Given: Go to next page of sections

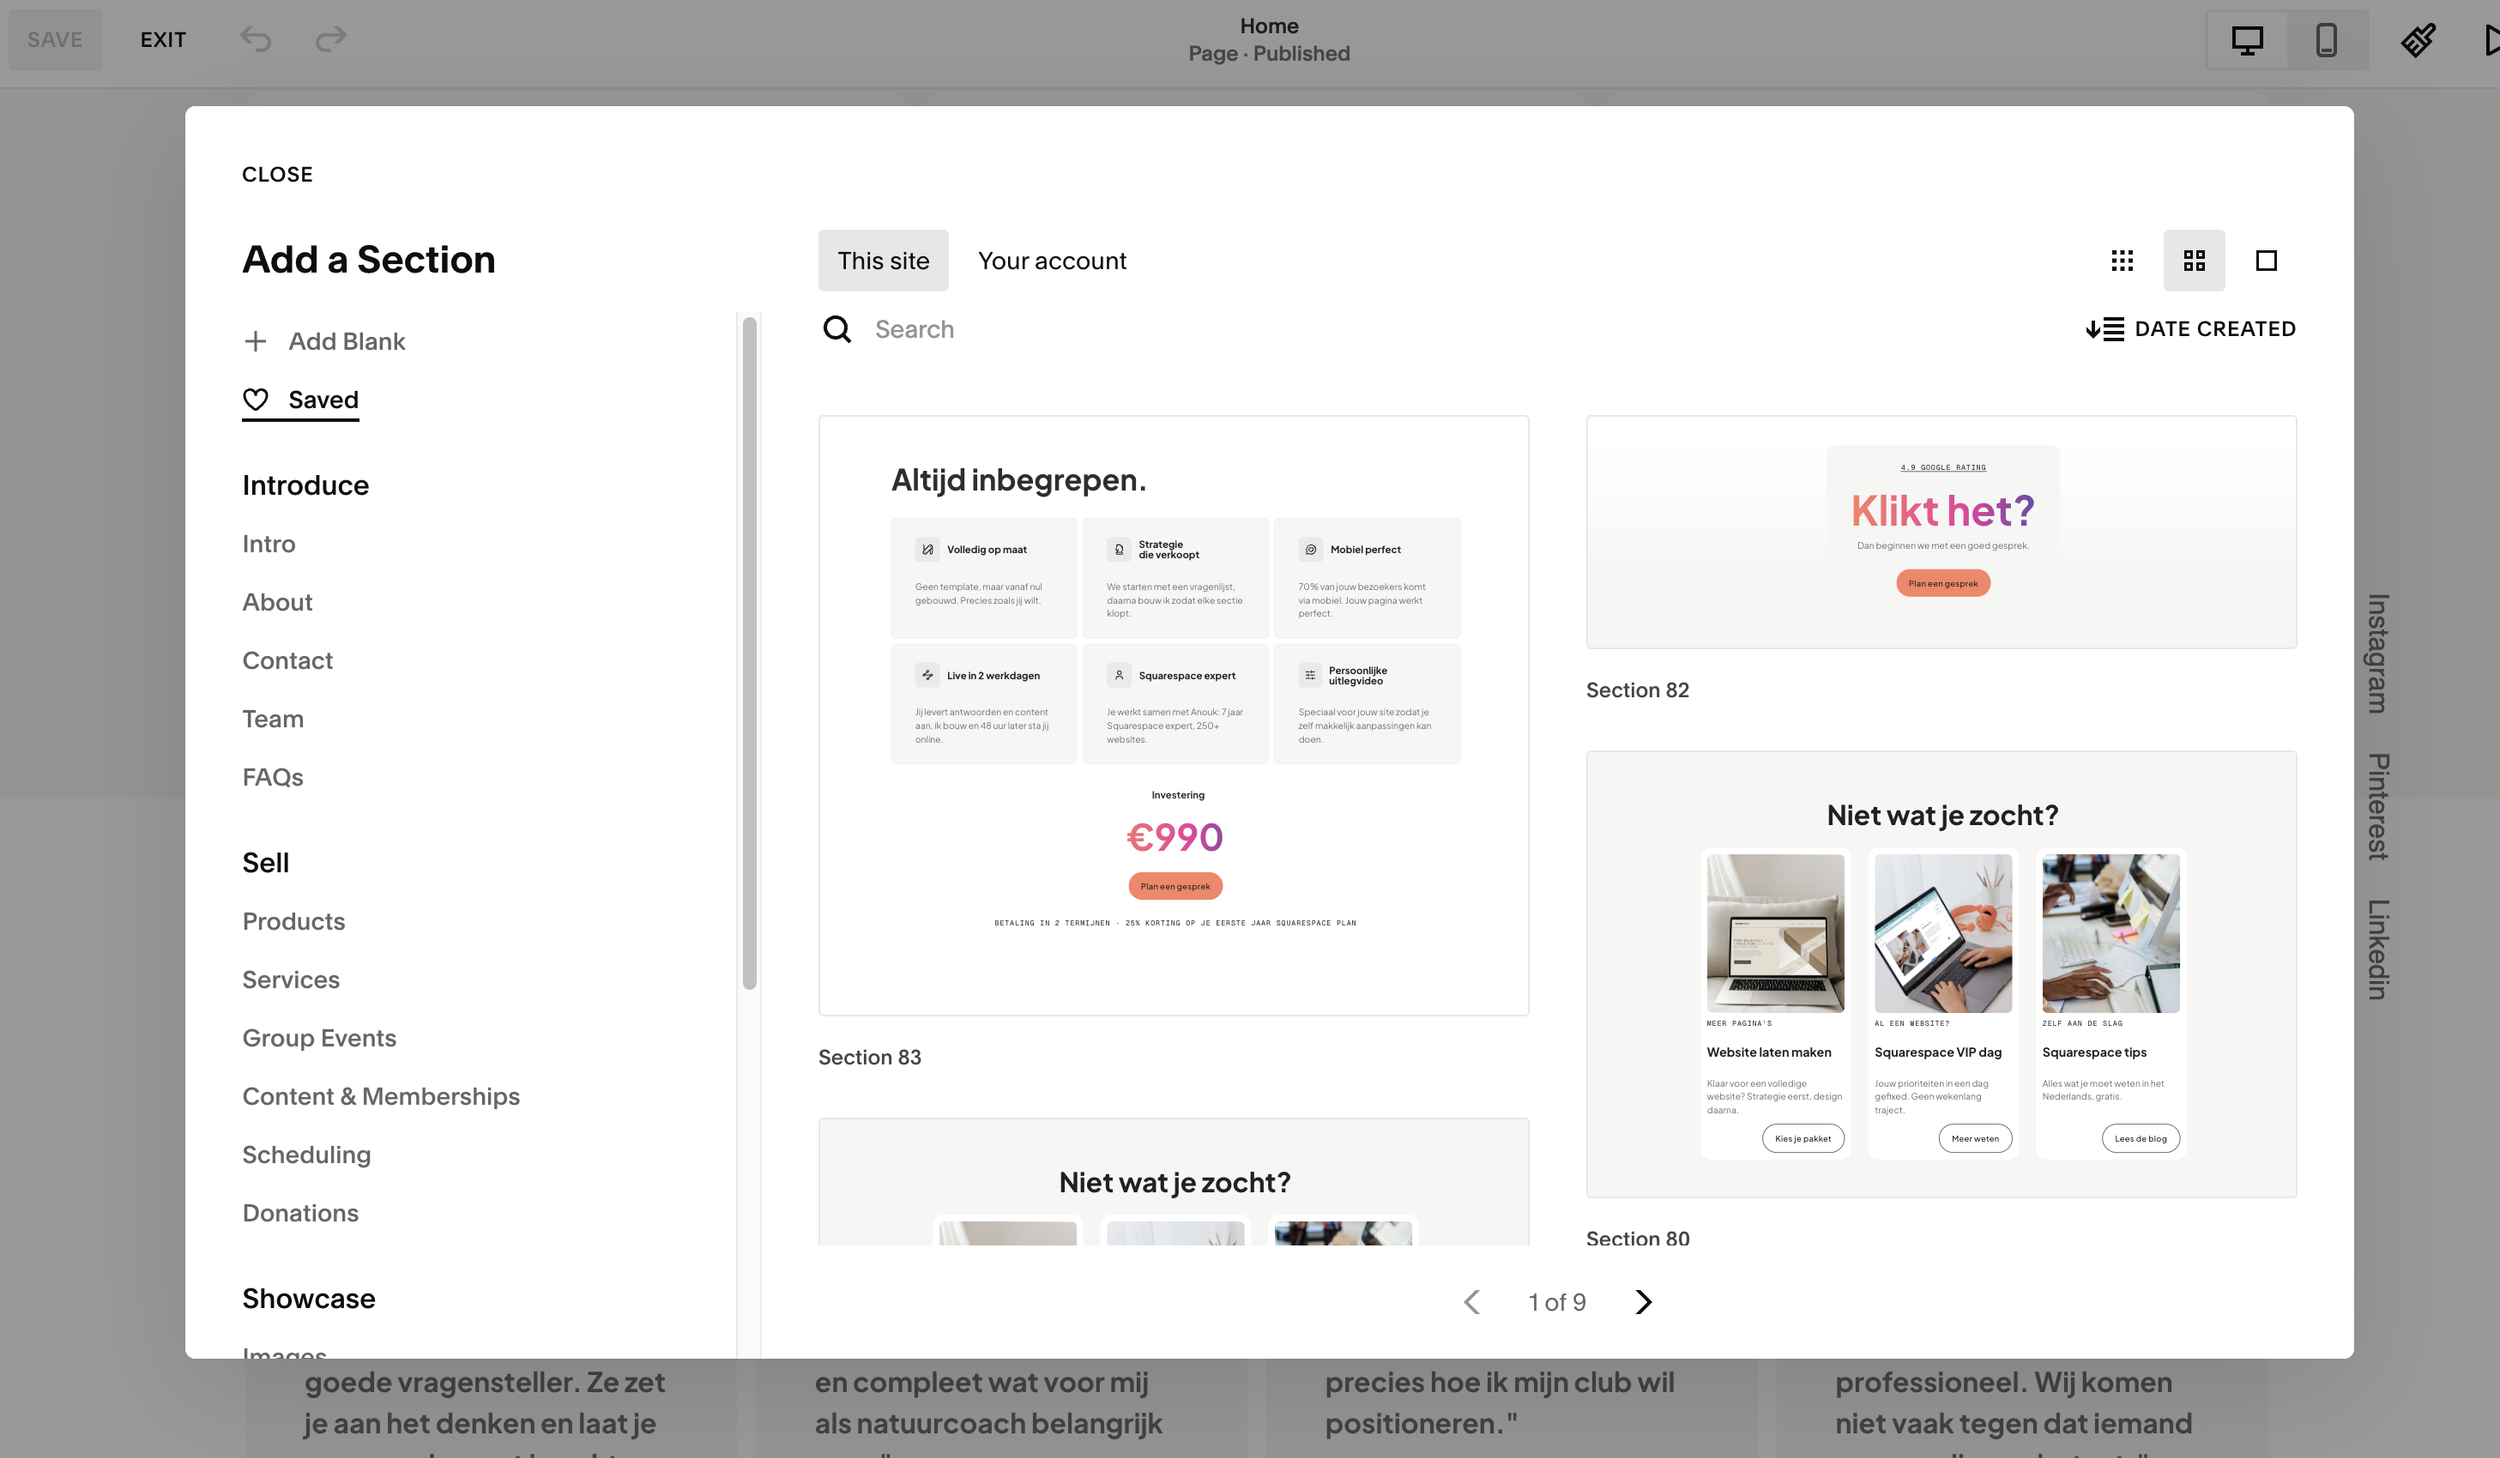Looking at the screenshot, I should (1643, 1302).
